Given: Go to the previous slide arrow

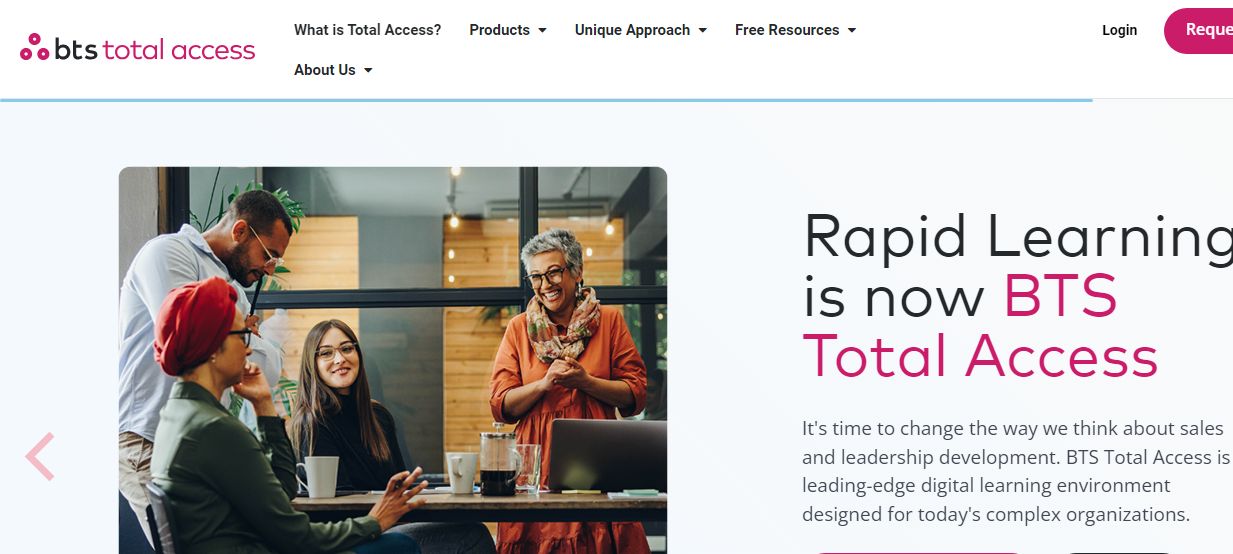Looking at the screenshot, I should (x=40, y=457).
